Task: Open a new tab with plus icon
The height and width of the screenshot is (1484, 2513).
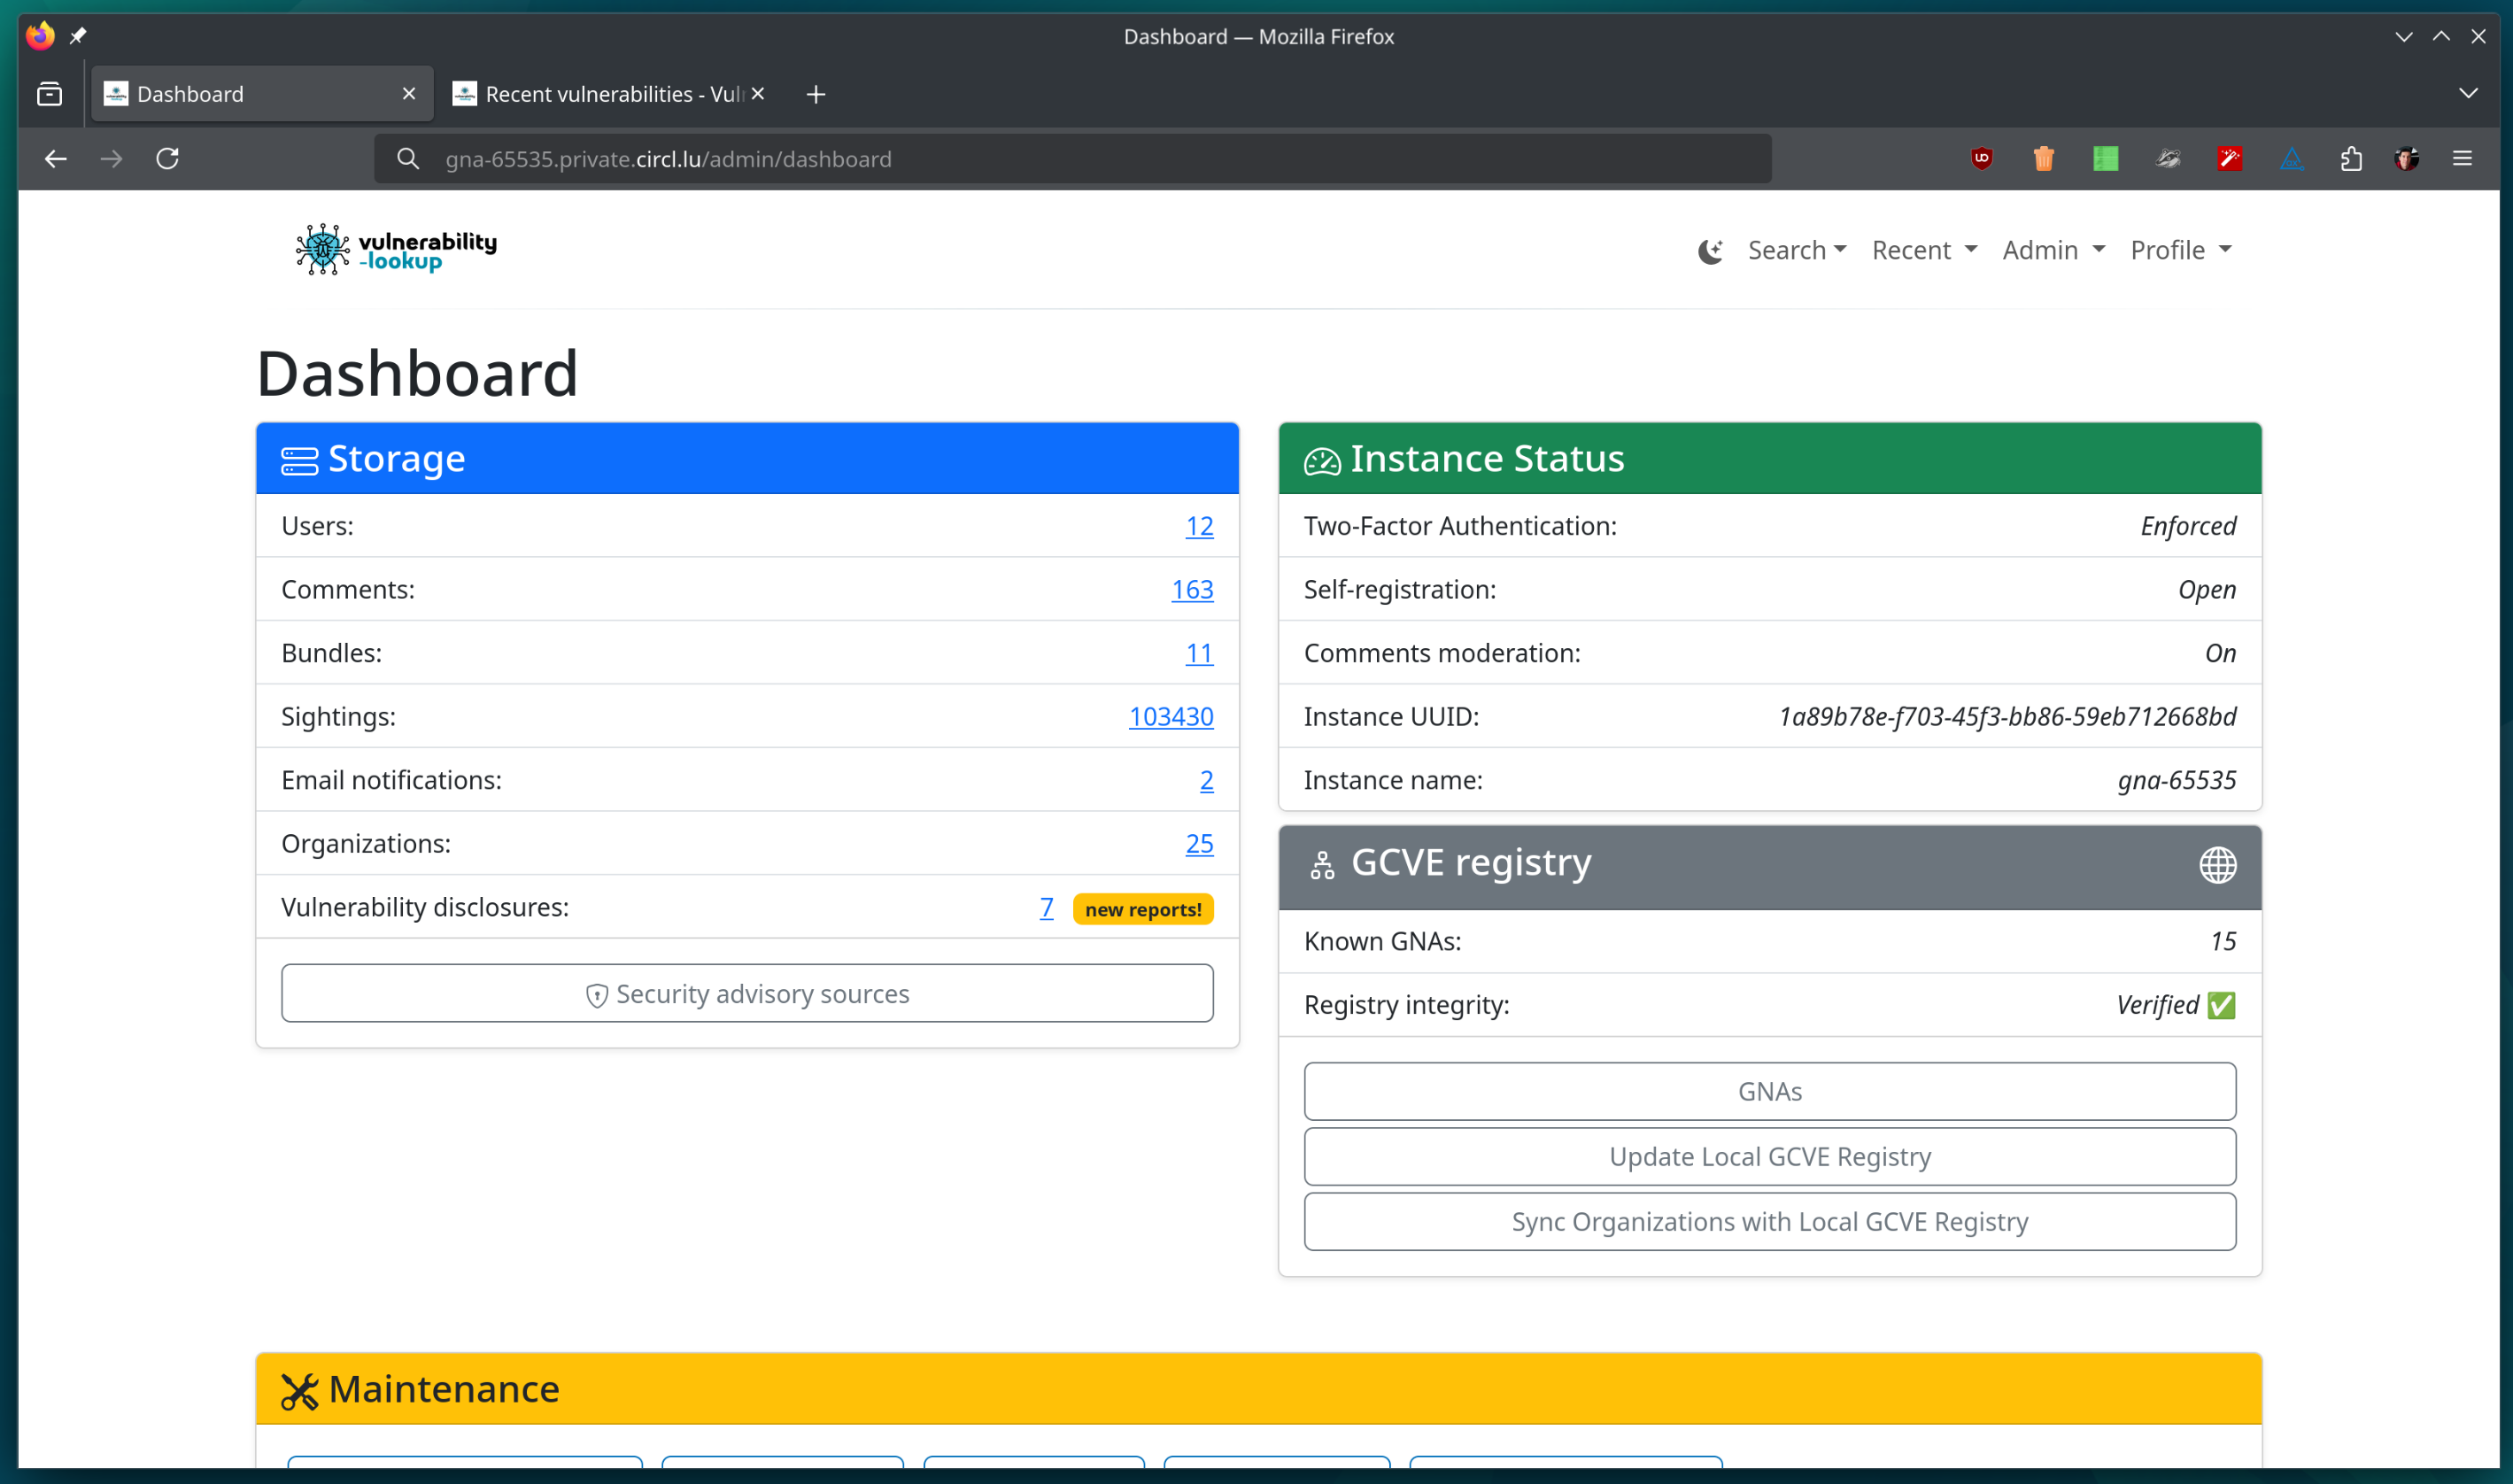Action: coord(816,94)
